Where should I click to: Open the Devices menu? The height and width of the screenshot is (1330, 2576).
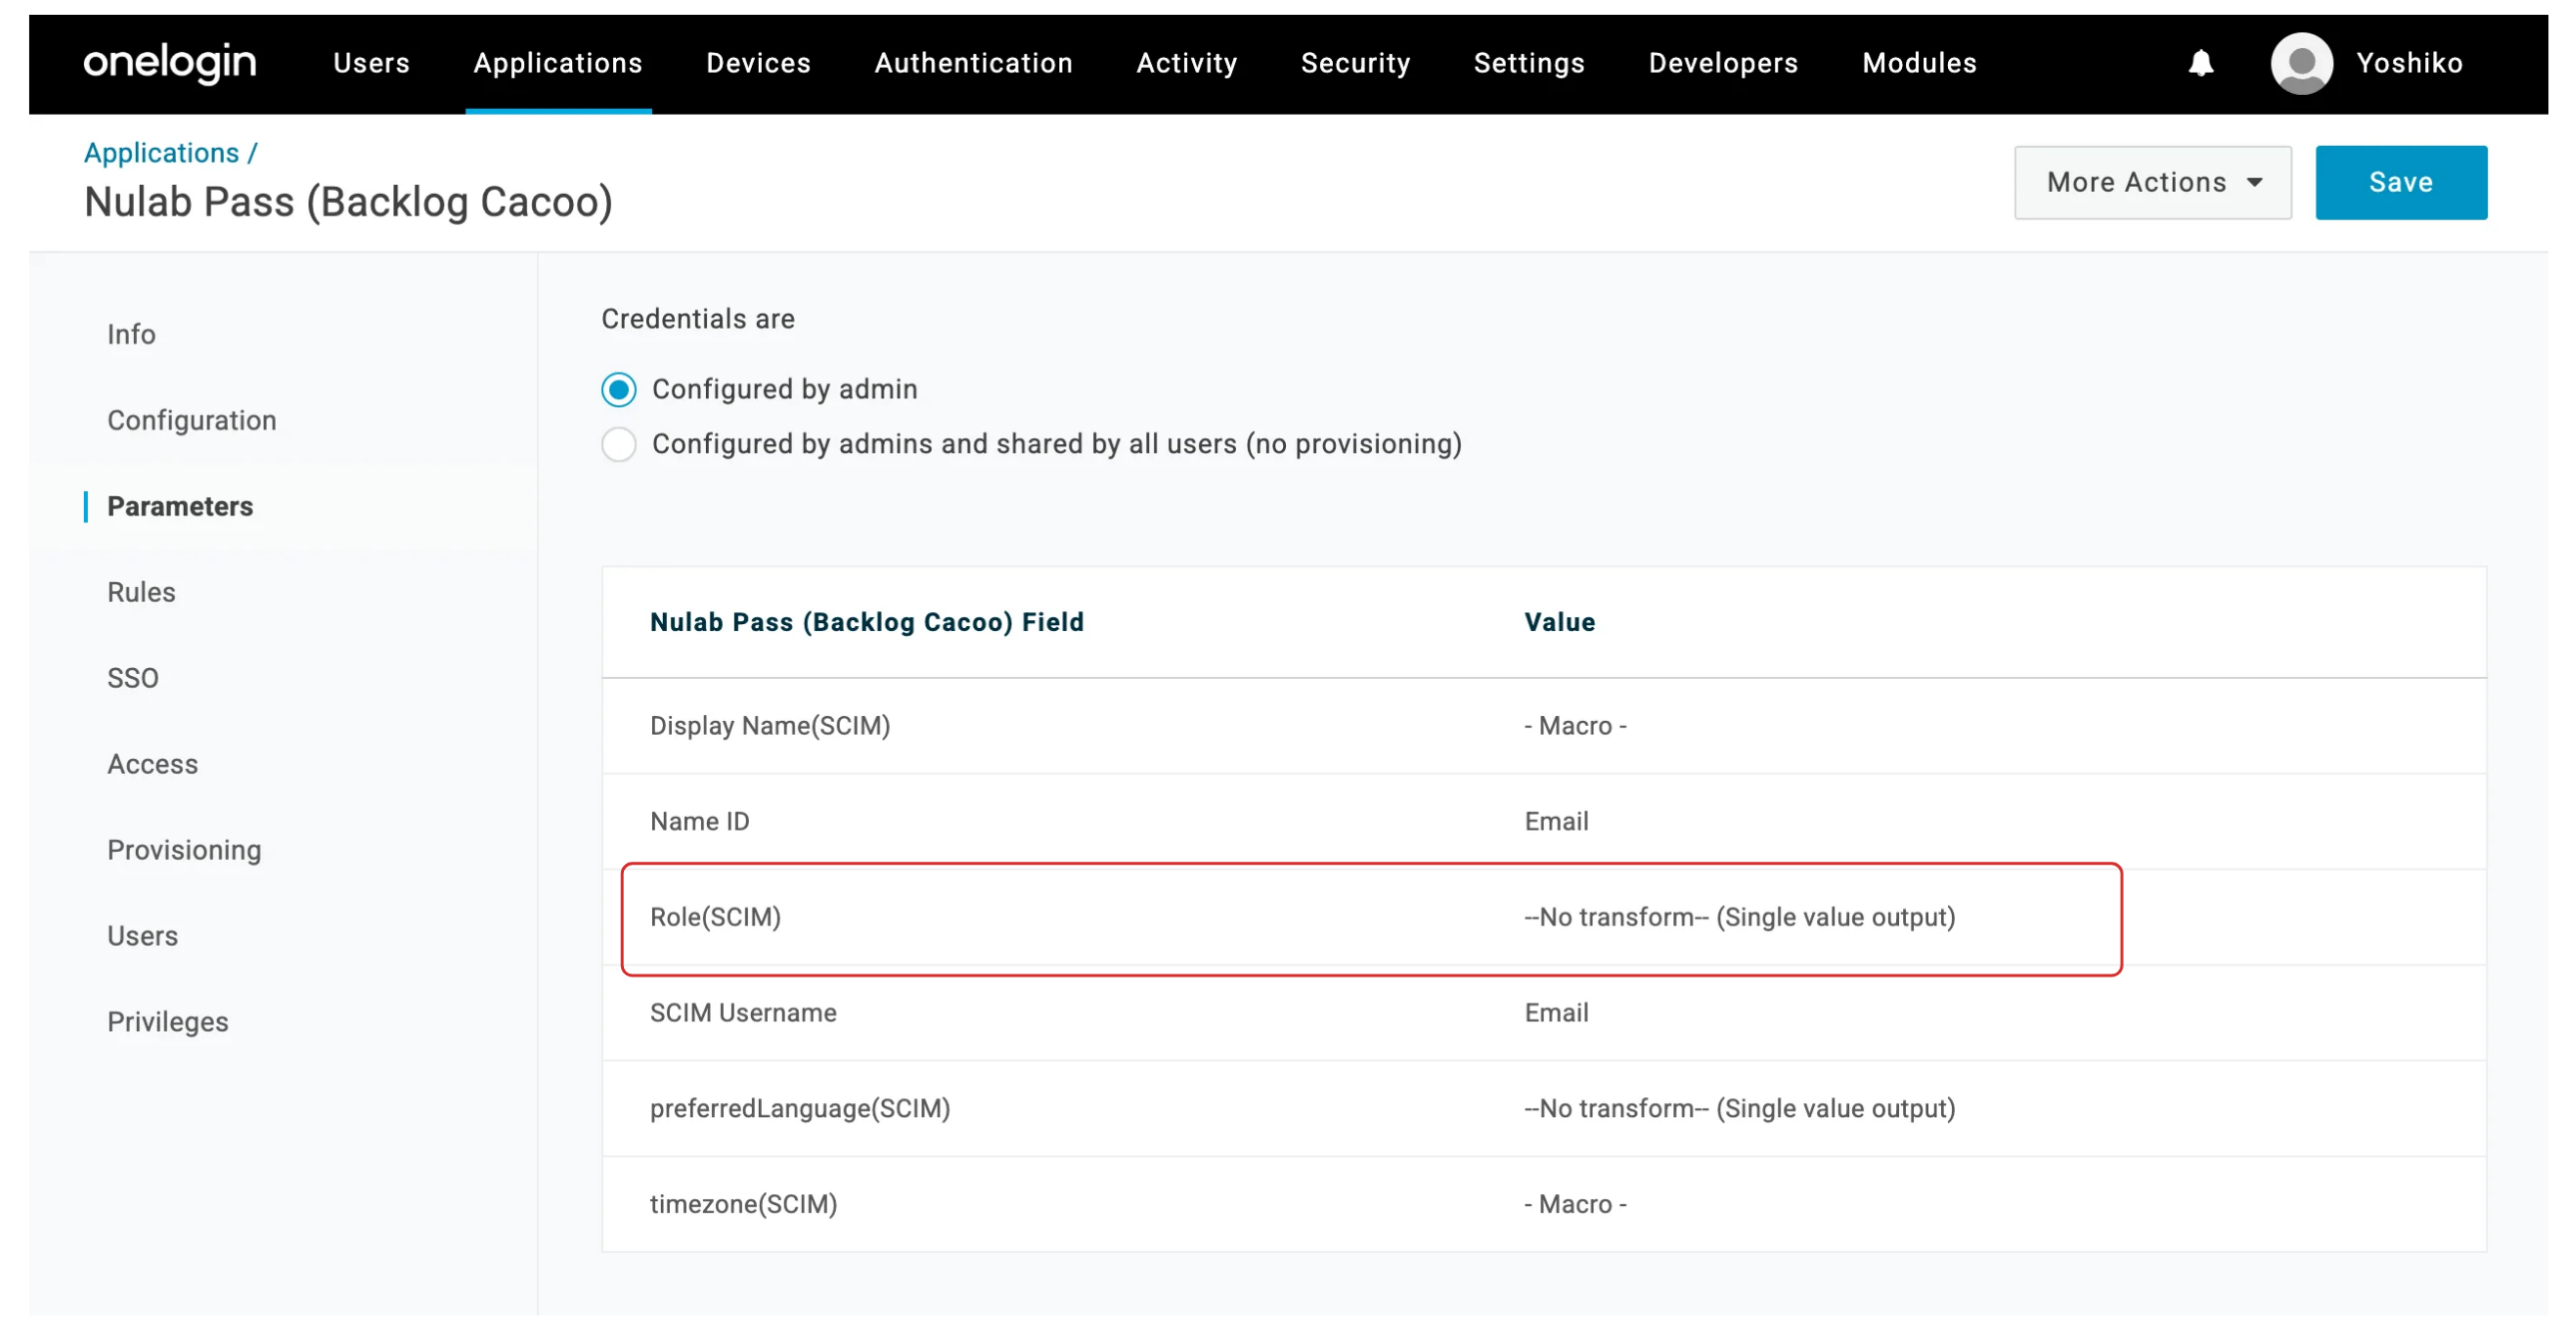tap(758, 63)
